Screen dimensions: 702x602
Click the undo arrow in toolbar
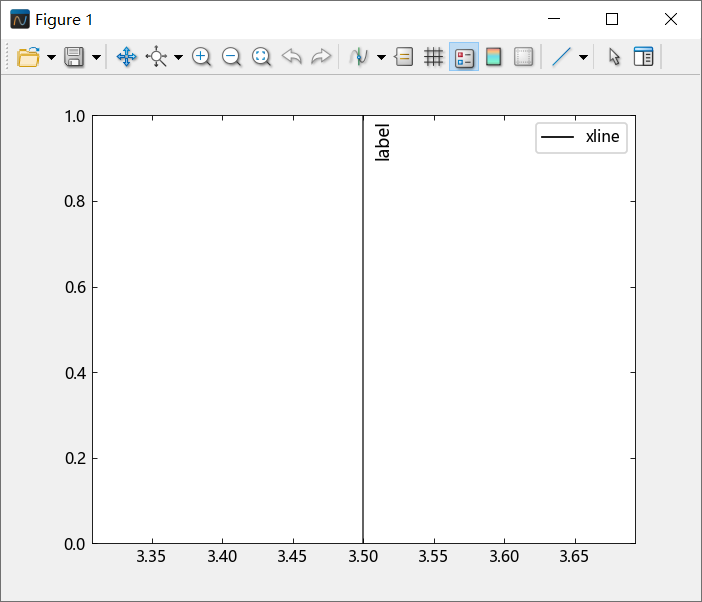coord(291,57)
